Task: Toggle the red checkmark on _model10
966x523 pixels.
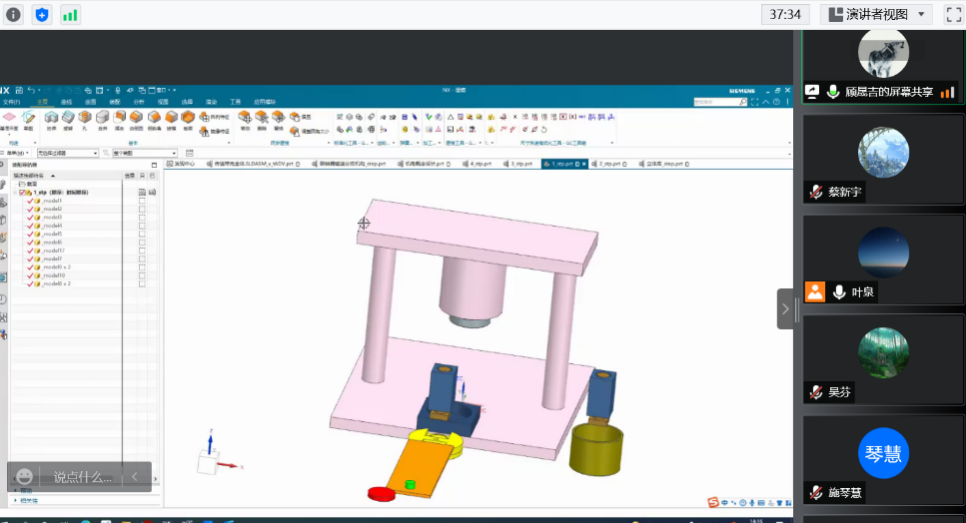Action: pos(30,275)
